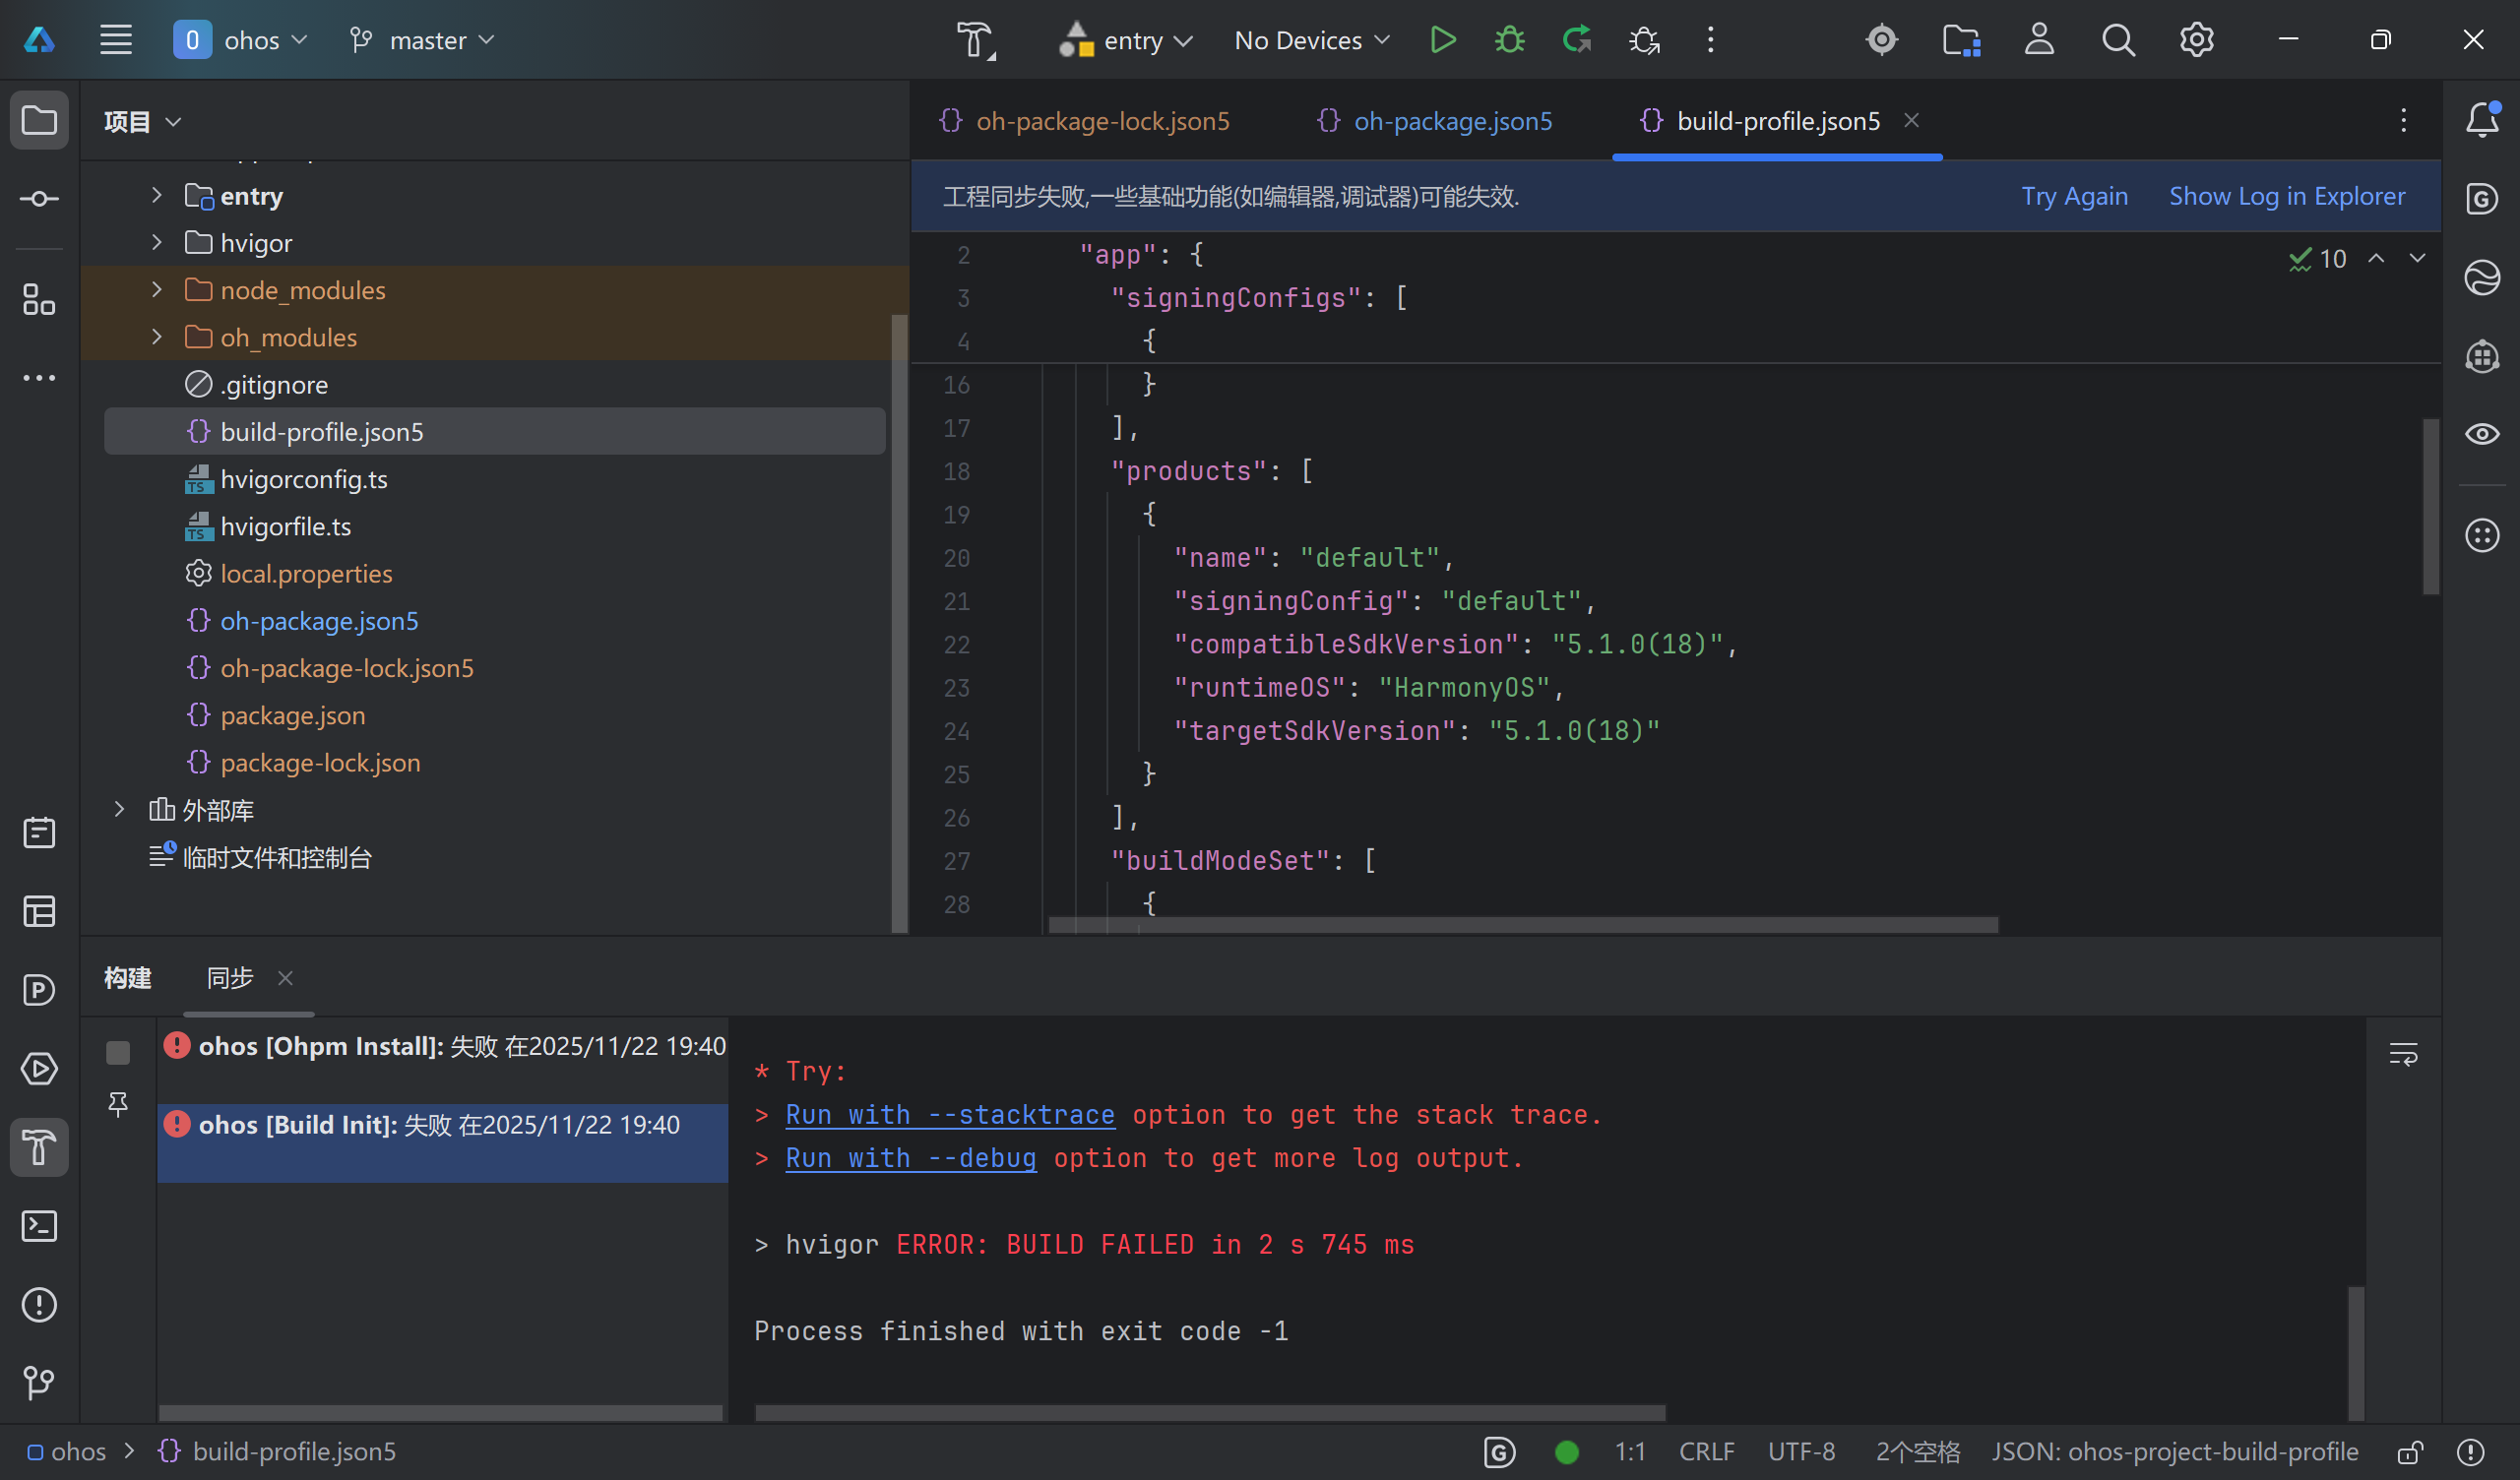Expand the entry folder in project tree
The width and height of the screenshot is (2520, 1480).
(156, 196)
